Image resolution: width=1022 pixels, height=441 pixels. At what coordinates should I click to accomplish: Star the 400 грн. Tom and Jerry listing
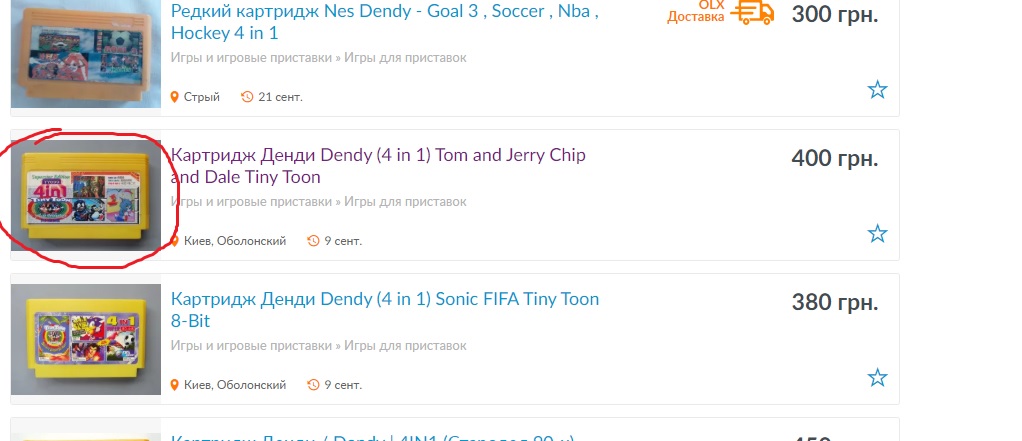pos(877,233)
